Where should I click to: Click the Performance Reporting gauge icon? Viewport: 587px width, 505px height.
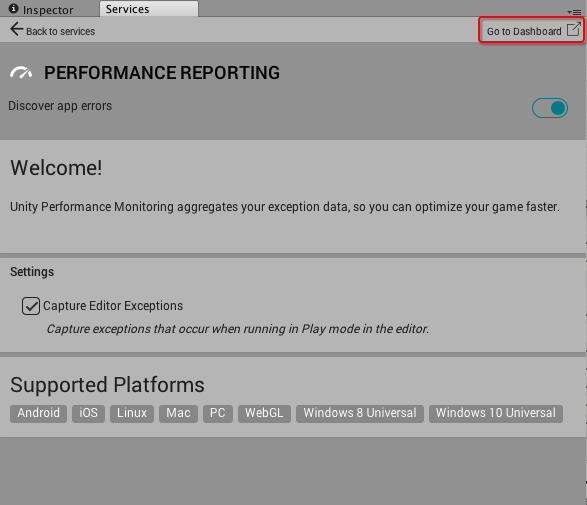click(x=21, y=72)
